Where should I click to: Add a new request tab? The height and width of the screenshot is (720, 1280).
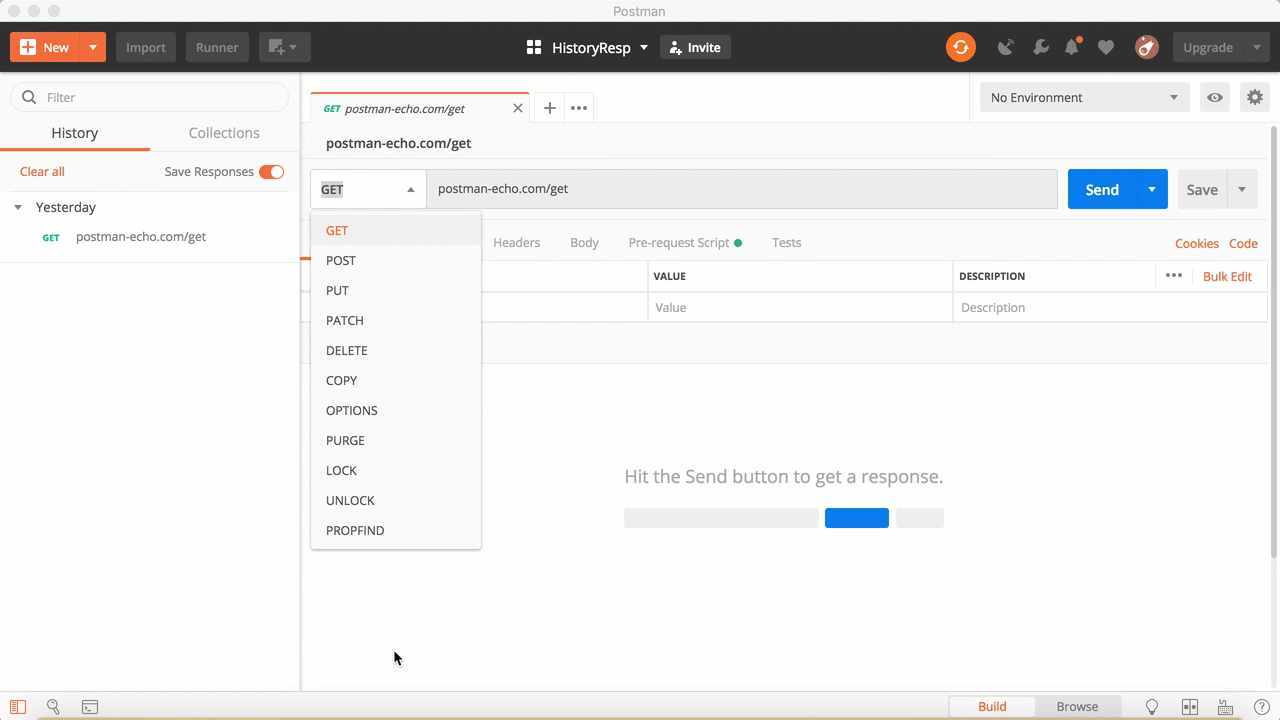click(x=549, y=108)
